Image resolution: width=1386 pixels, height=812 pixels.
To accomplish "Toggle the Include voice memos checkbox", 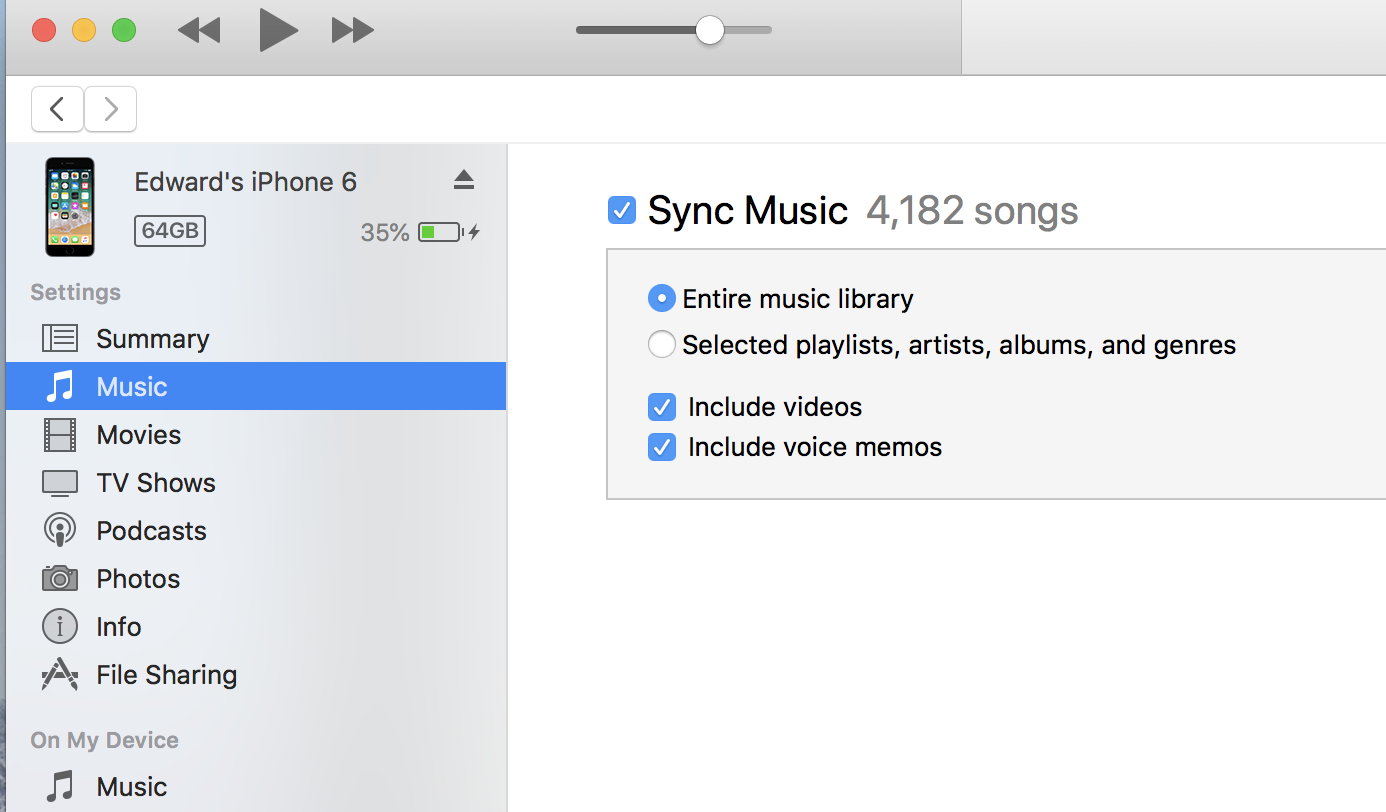I will tap(661, 447).
